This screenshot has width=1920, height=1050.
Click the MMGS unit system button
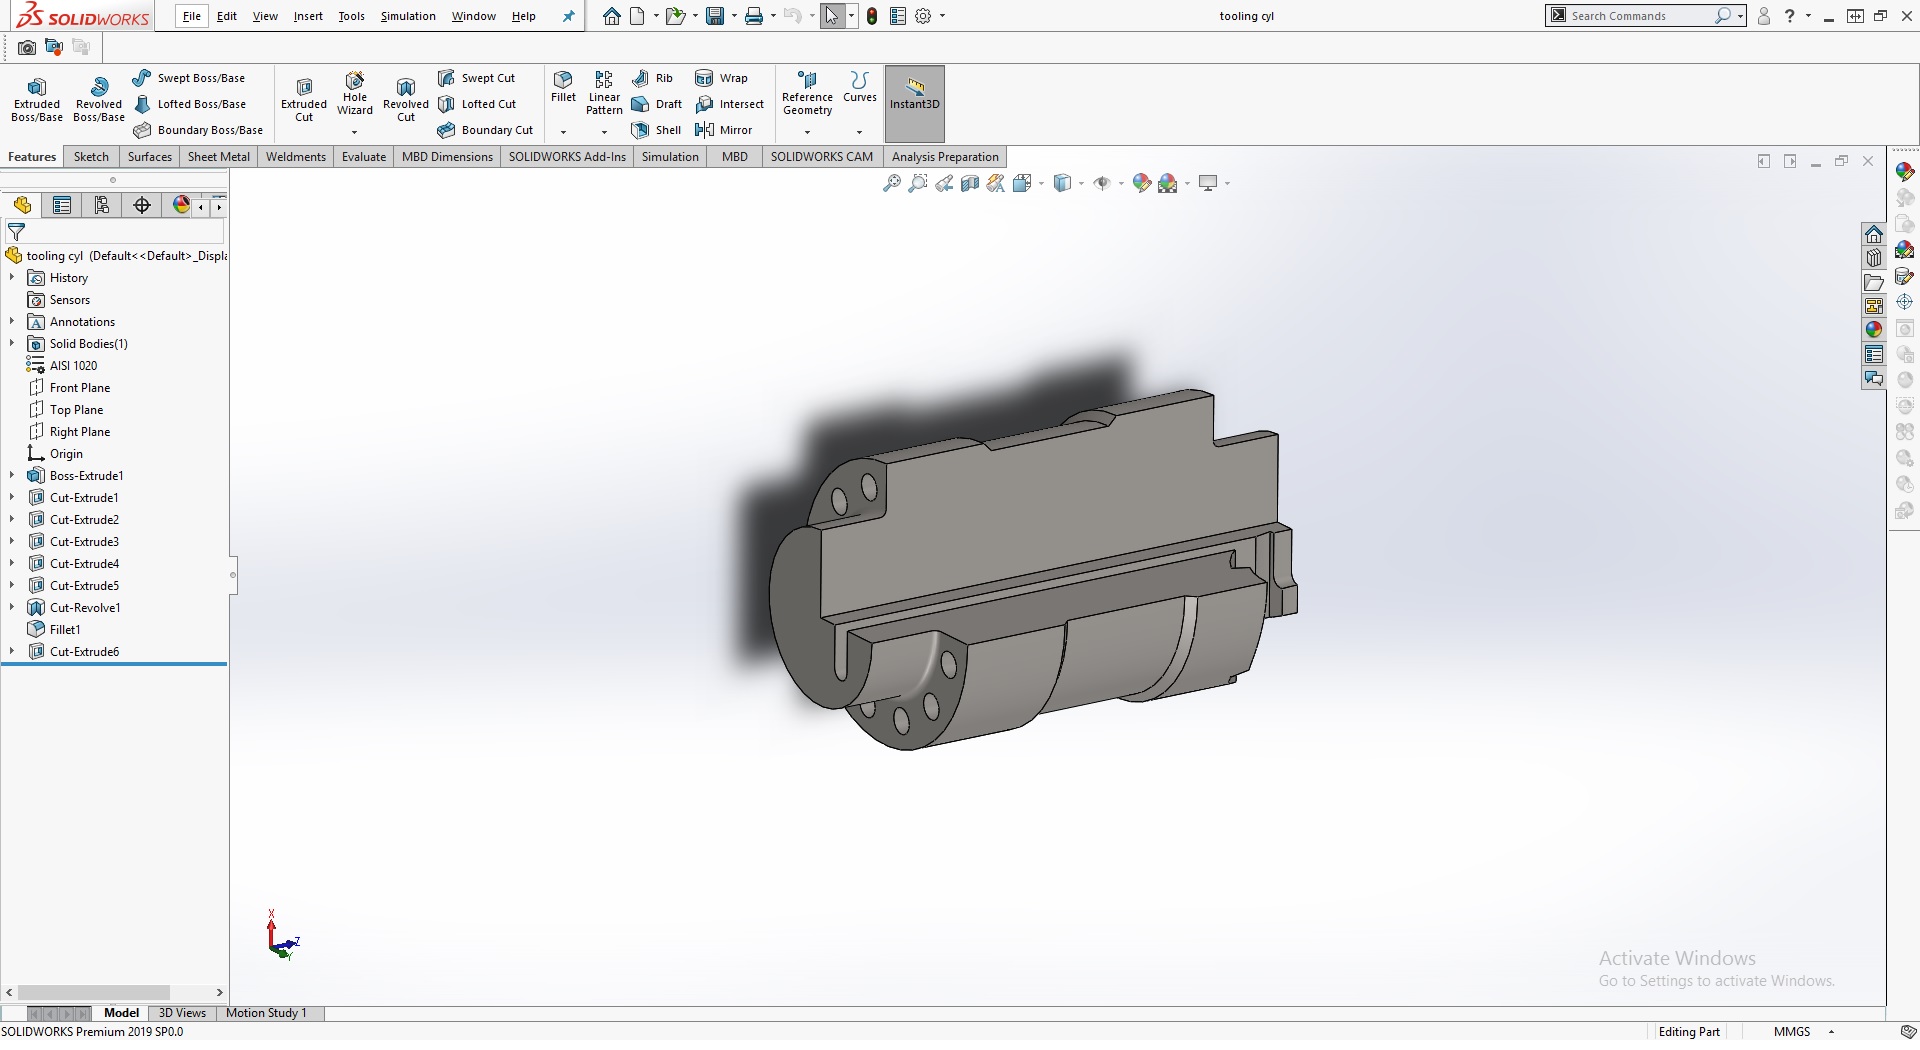[x=1791, y=1031]
